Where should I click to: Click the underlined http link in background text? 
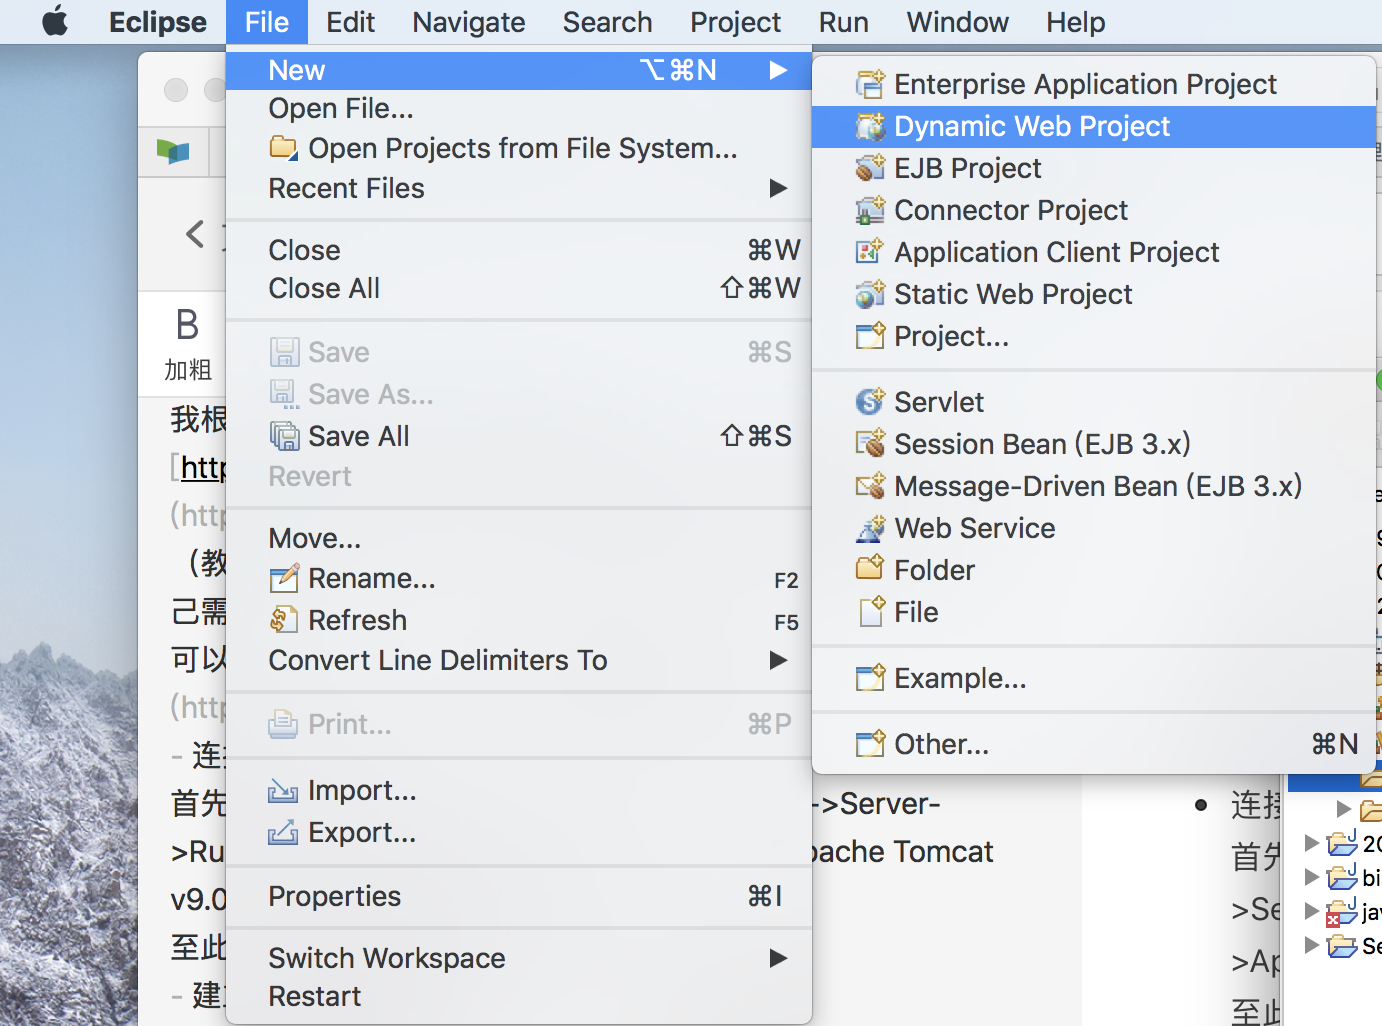point(203,468)
